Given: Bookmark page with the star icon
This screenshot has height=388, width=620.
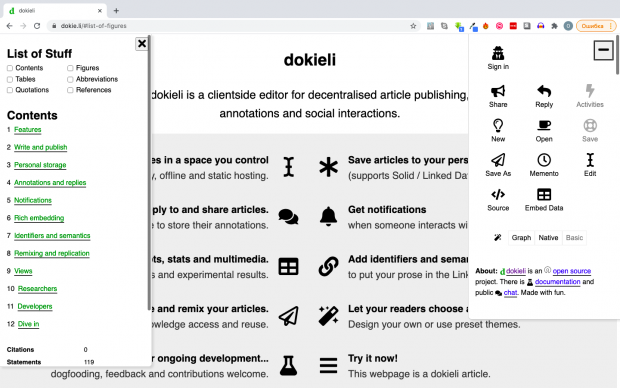Looking at the screenshot, I should (x=413, y=26).
